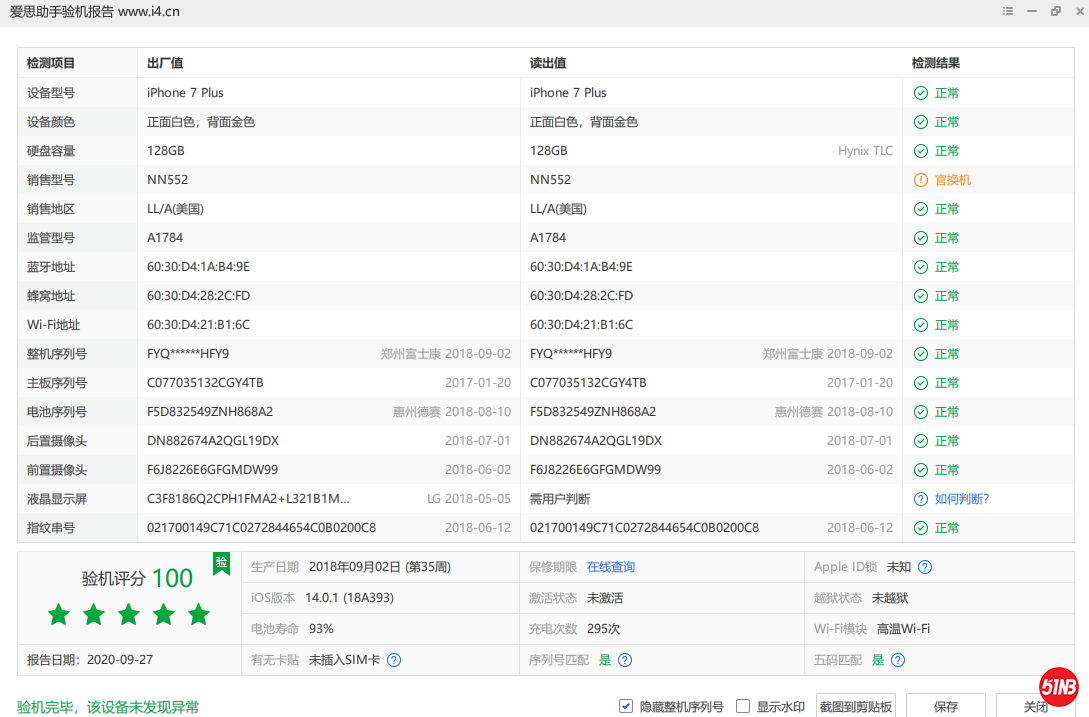
Task: Click green check icon in 设备型号 row
Action: click(x=920, y=93)
